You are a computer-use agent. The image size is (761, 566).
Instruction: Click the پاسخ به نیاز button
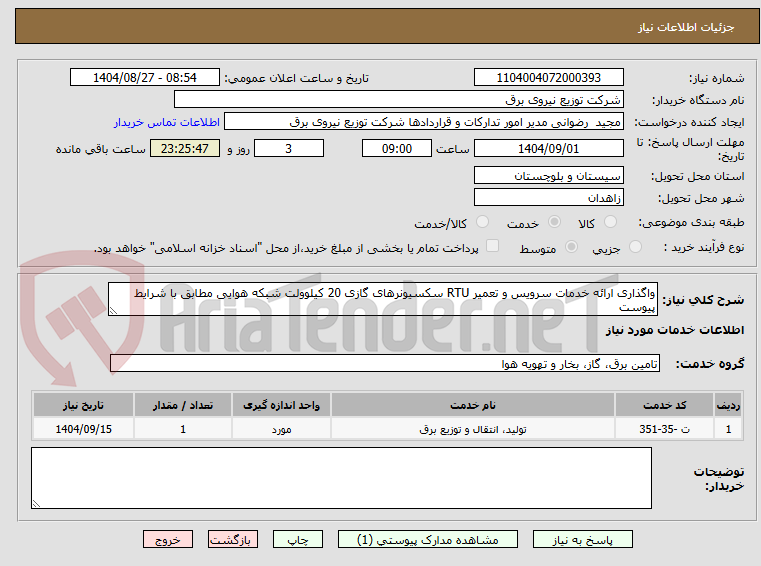pyautogui.click(x=582, y=539)
